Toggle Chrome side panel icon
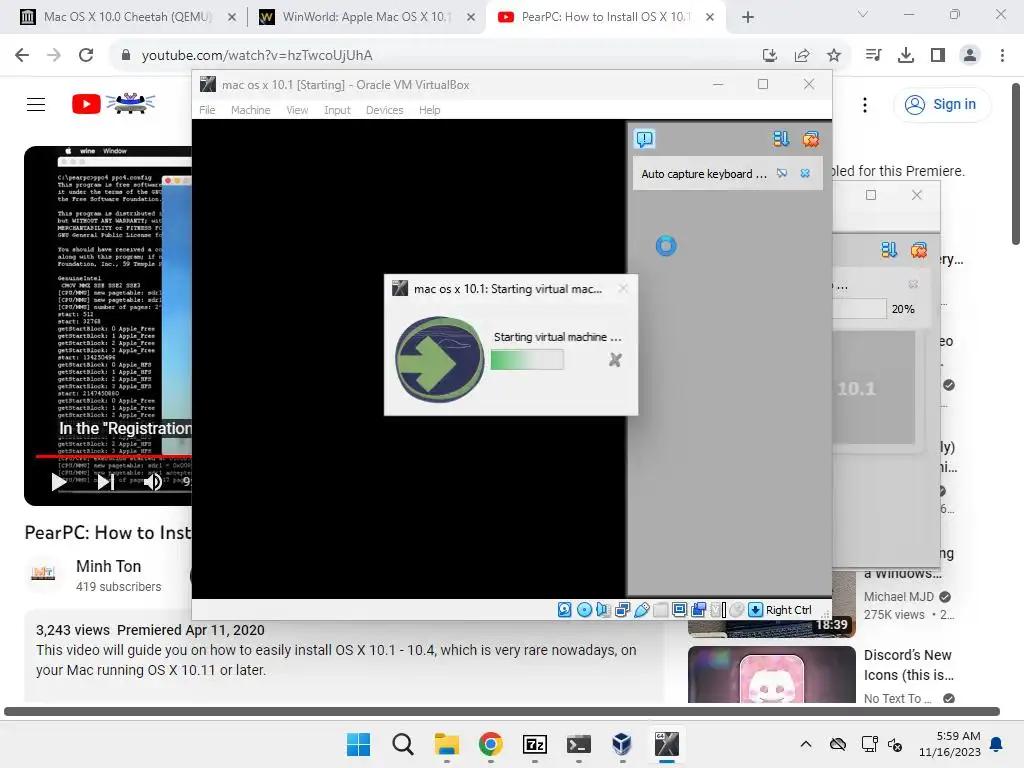1024x768 pixels. [x=937, y=55]
